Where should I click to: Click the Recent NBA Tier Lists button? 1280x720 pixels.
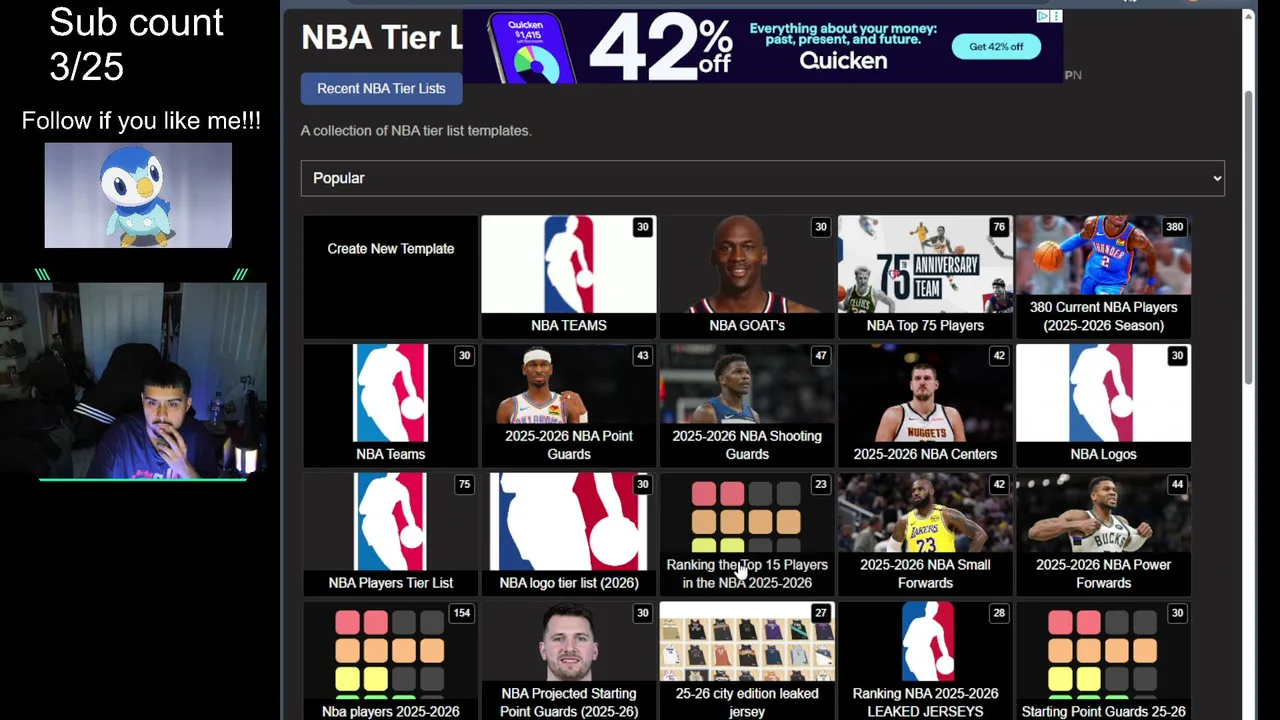tap(381, 88)
